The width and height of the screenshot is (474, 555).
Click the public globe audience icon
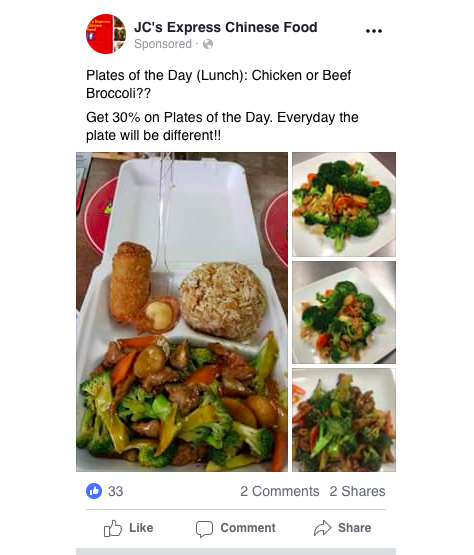208,44
